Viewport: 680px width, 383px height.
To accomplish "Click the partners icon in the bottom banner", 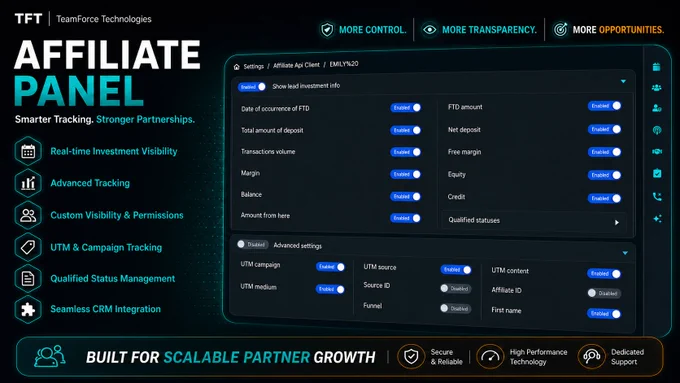I will (50, 357).
